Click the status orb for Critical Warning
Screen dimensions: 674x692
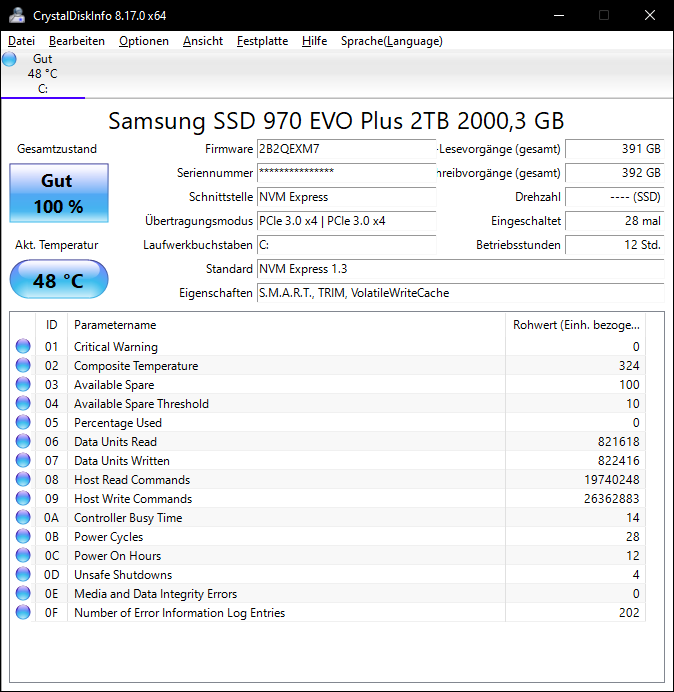[x=23, y=346]
